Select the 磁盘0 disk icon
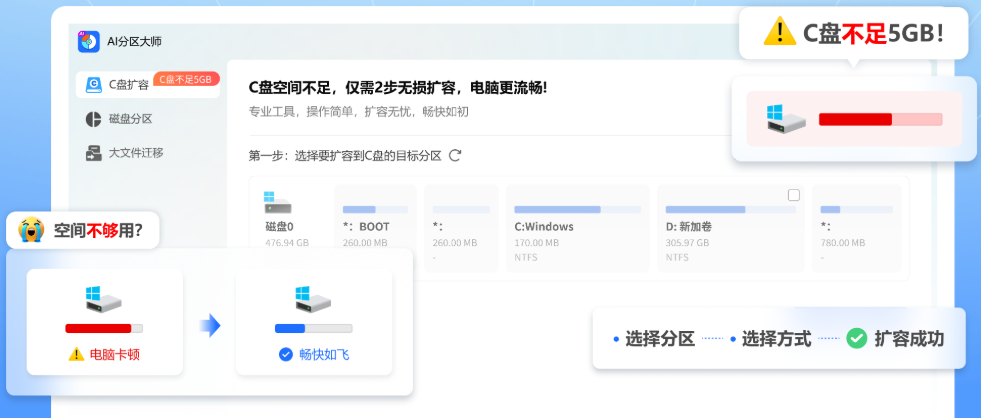This screenshot has width=981, height=418. pos(278,203)
